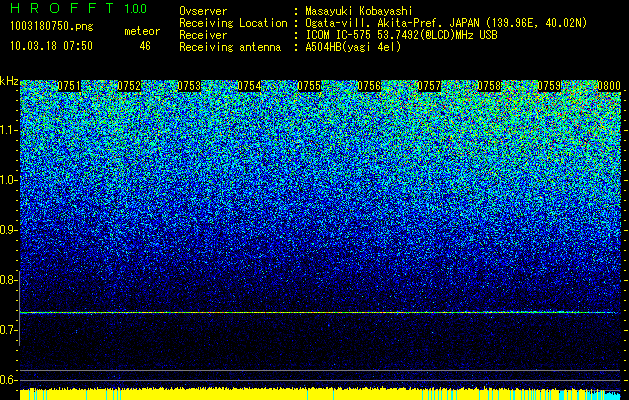The width and height of the screenshot is (629, 400).
Task: Click the 0.8 kHz axis label
Action: pyautogui.click(x=8, y=280)
